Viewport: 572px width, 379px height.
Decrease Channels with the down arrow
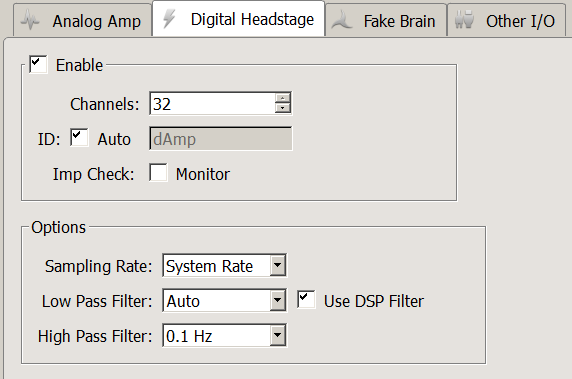click(x=283, y=108)
